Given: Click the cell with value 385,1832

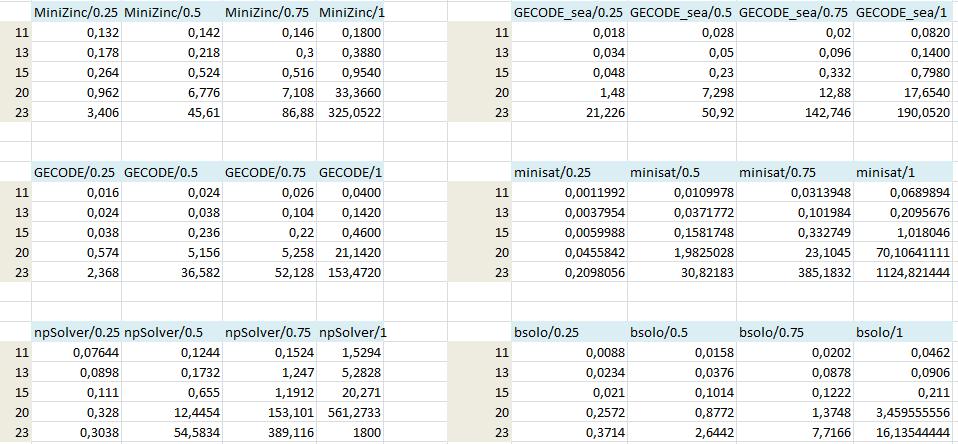Looking at the screenshot, I should coord(795,273).
